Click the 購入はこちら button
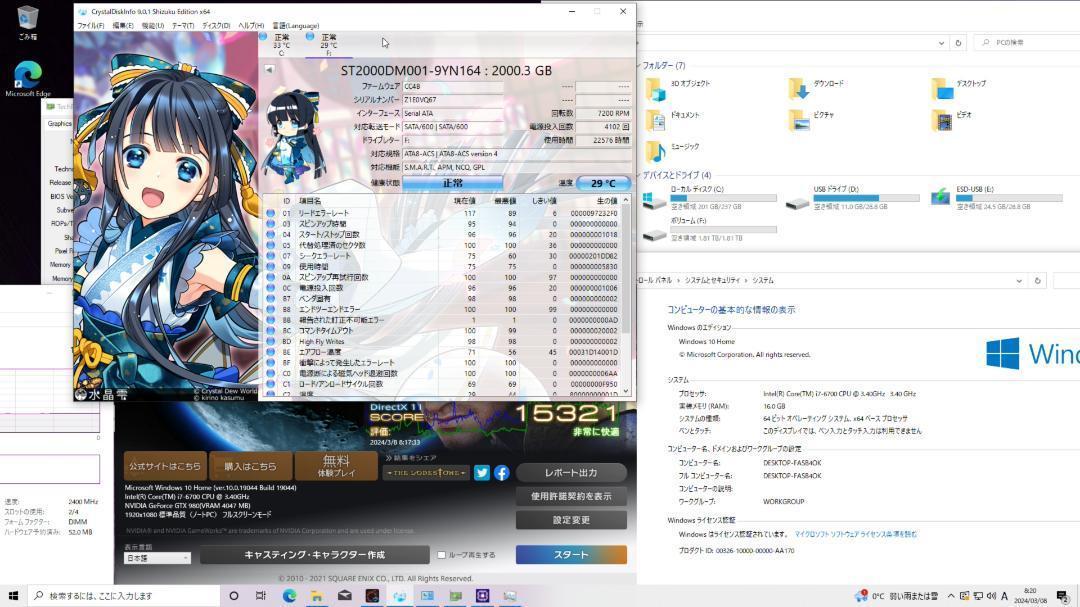The image size is (1080, 607). (x=250, y=466)
